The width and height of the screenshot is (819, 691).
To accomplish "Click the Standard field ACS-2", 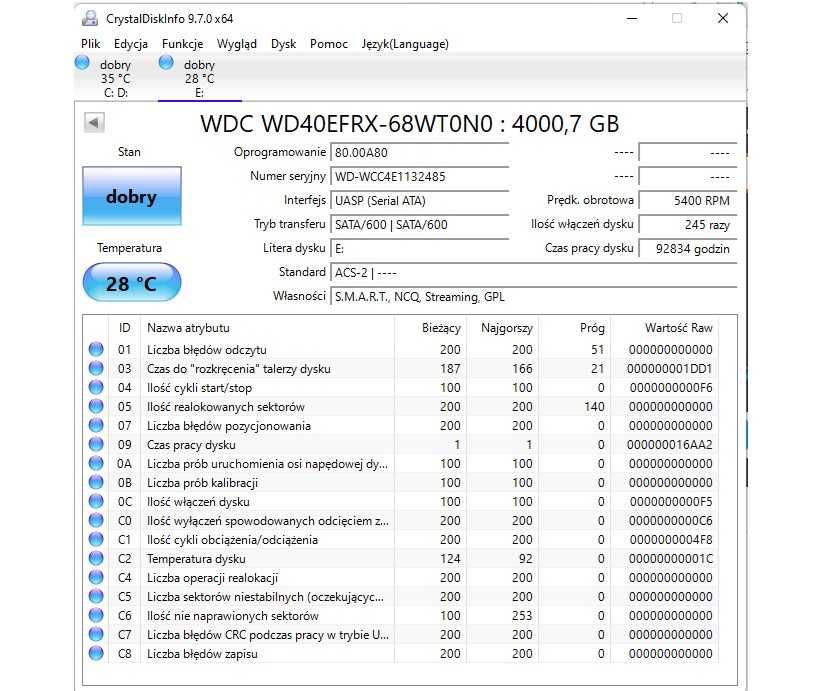I will coord(534,273).
